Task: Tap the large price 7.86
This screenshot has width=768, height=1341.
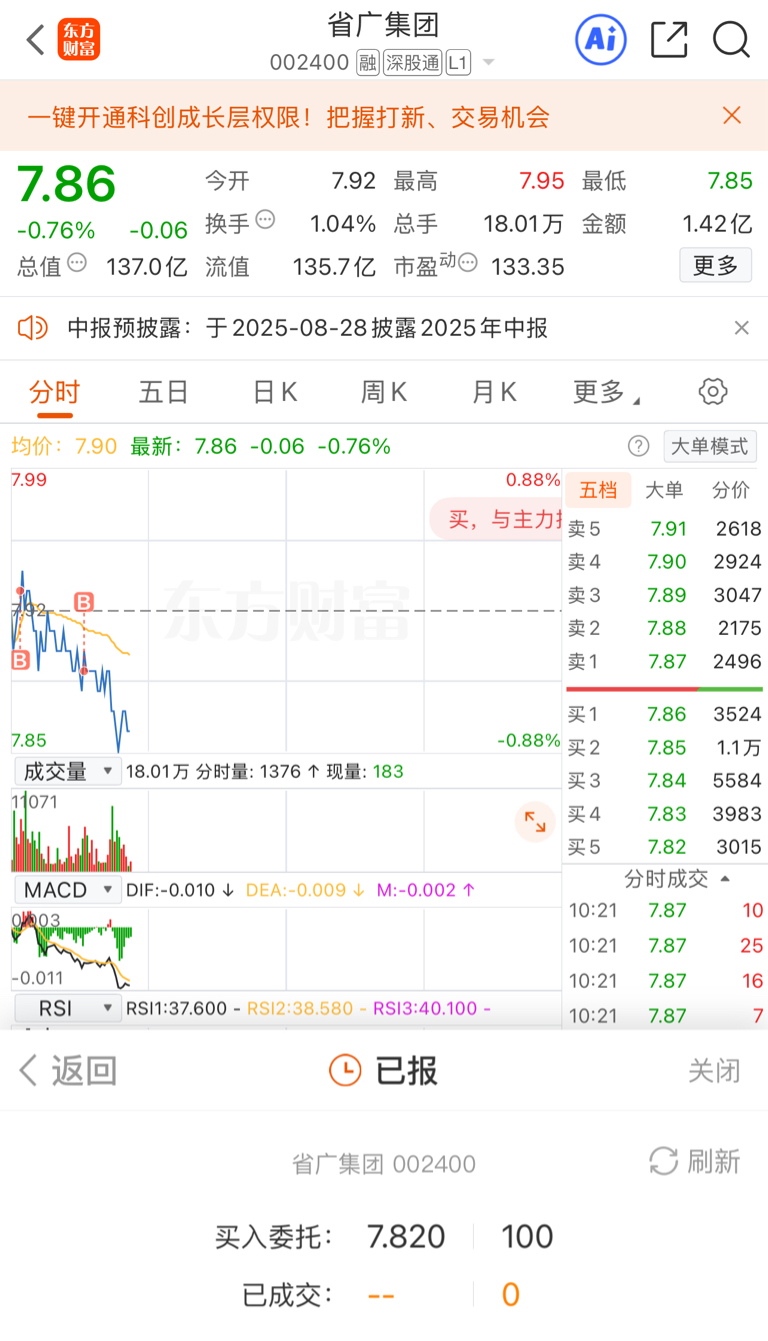Action: (x=67, y=185)
